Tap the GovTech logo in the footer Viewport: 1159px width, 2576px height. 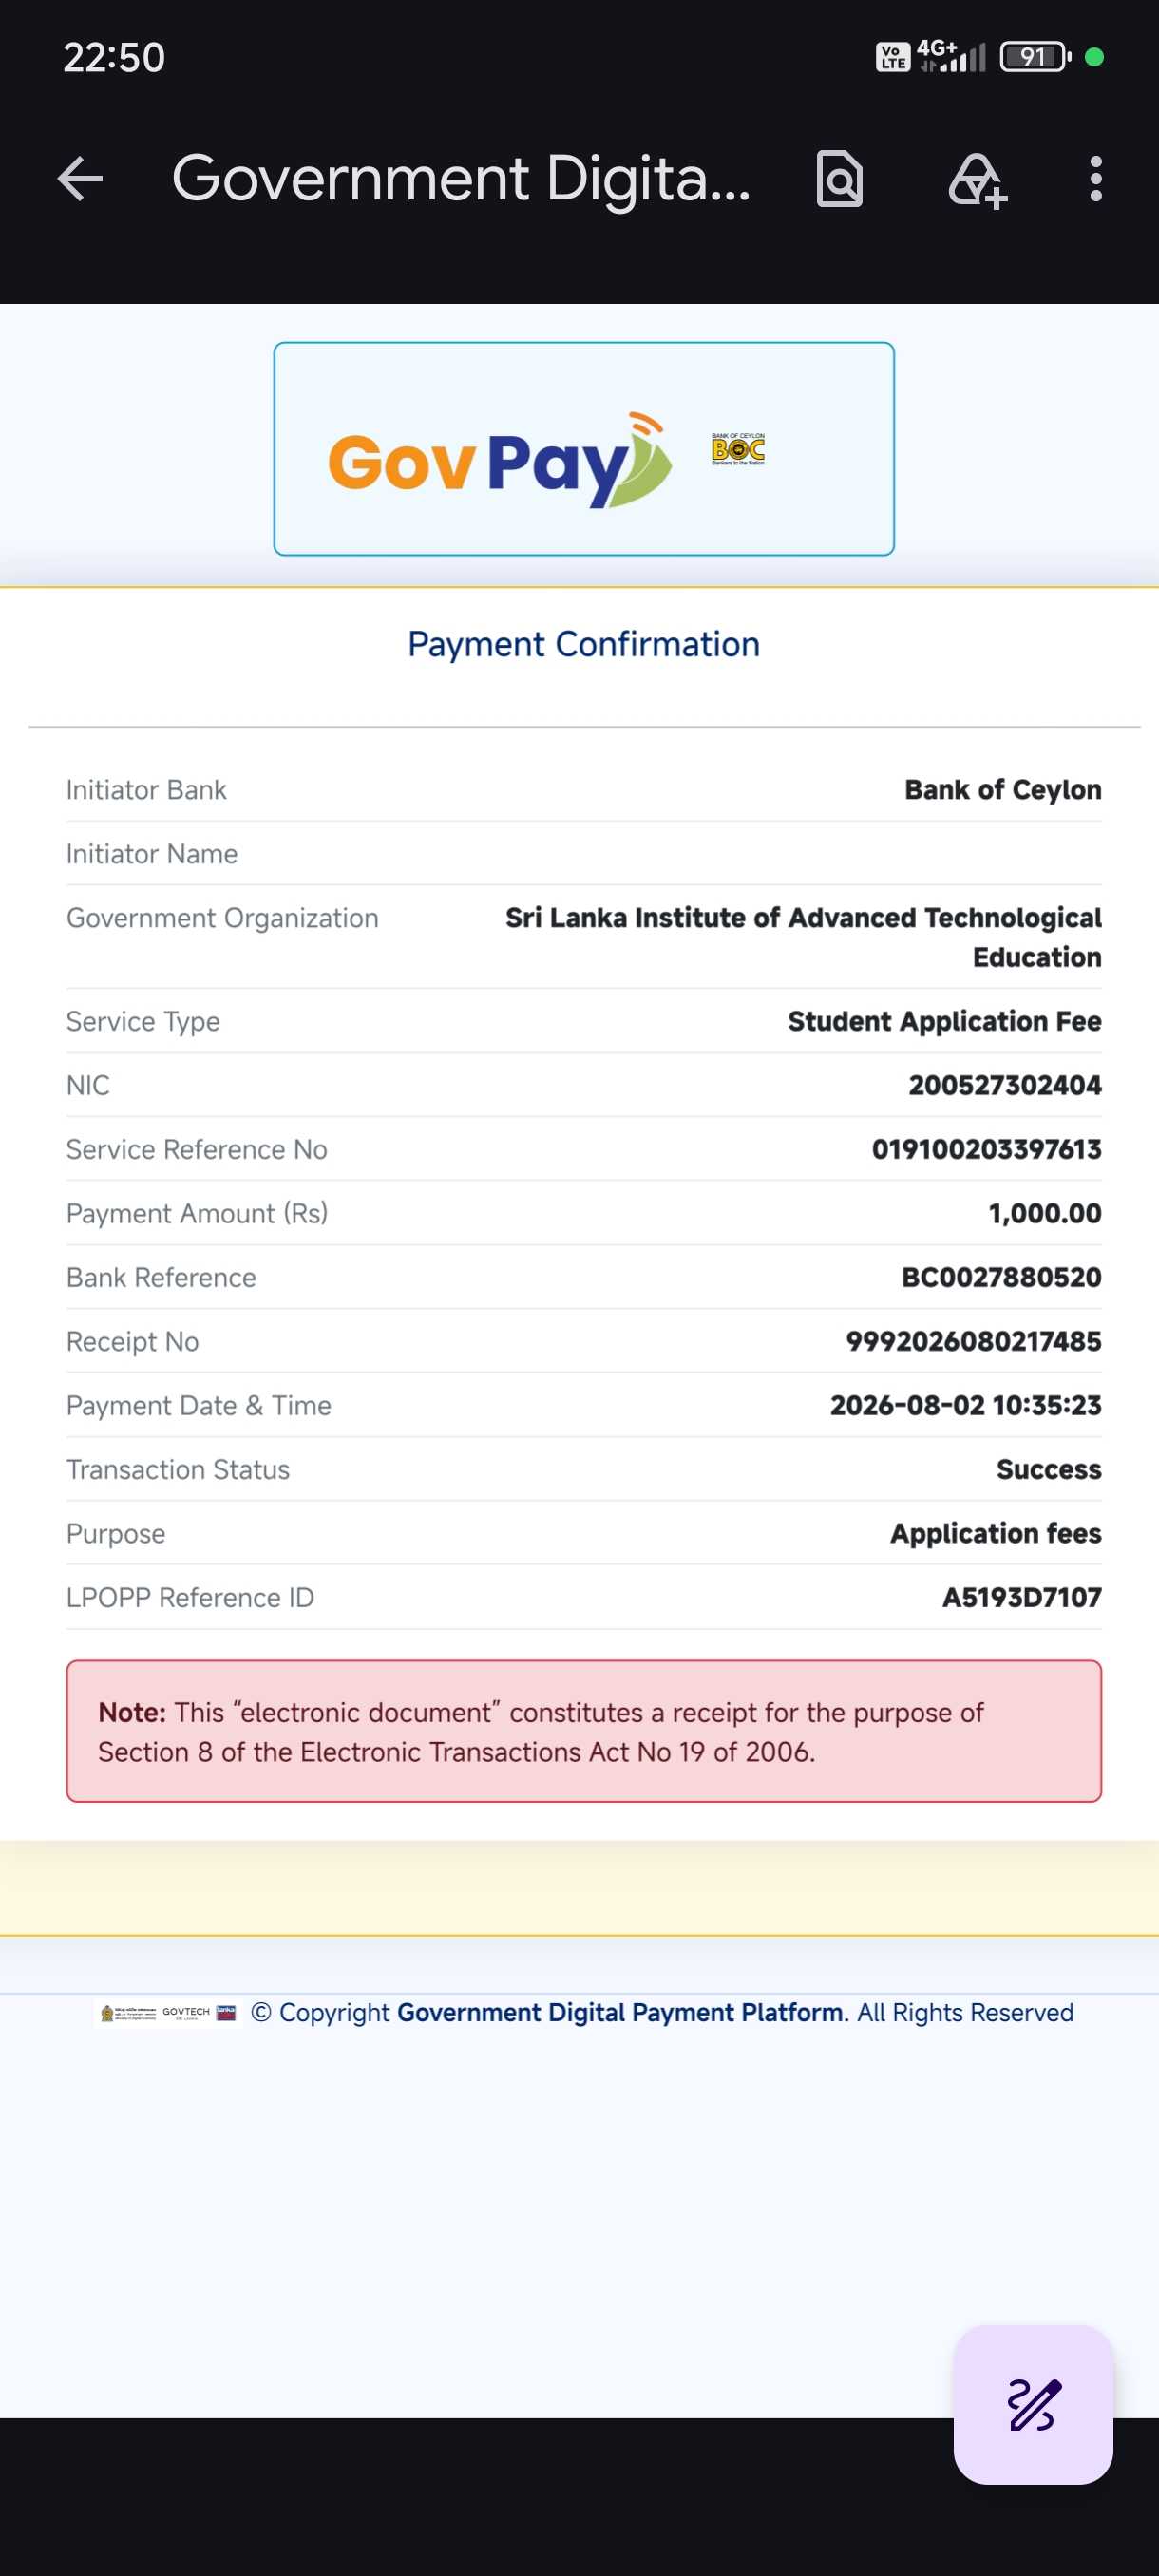(x=186, y=2012)
